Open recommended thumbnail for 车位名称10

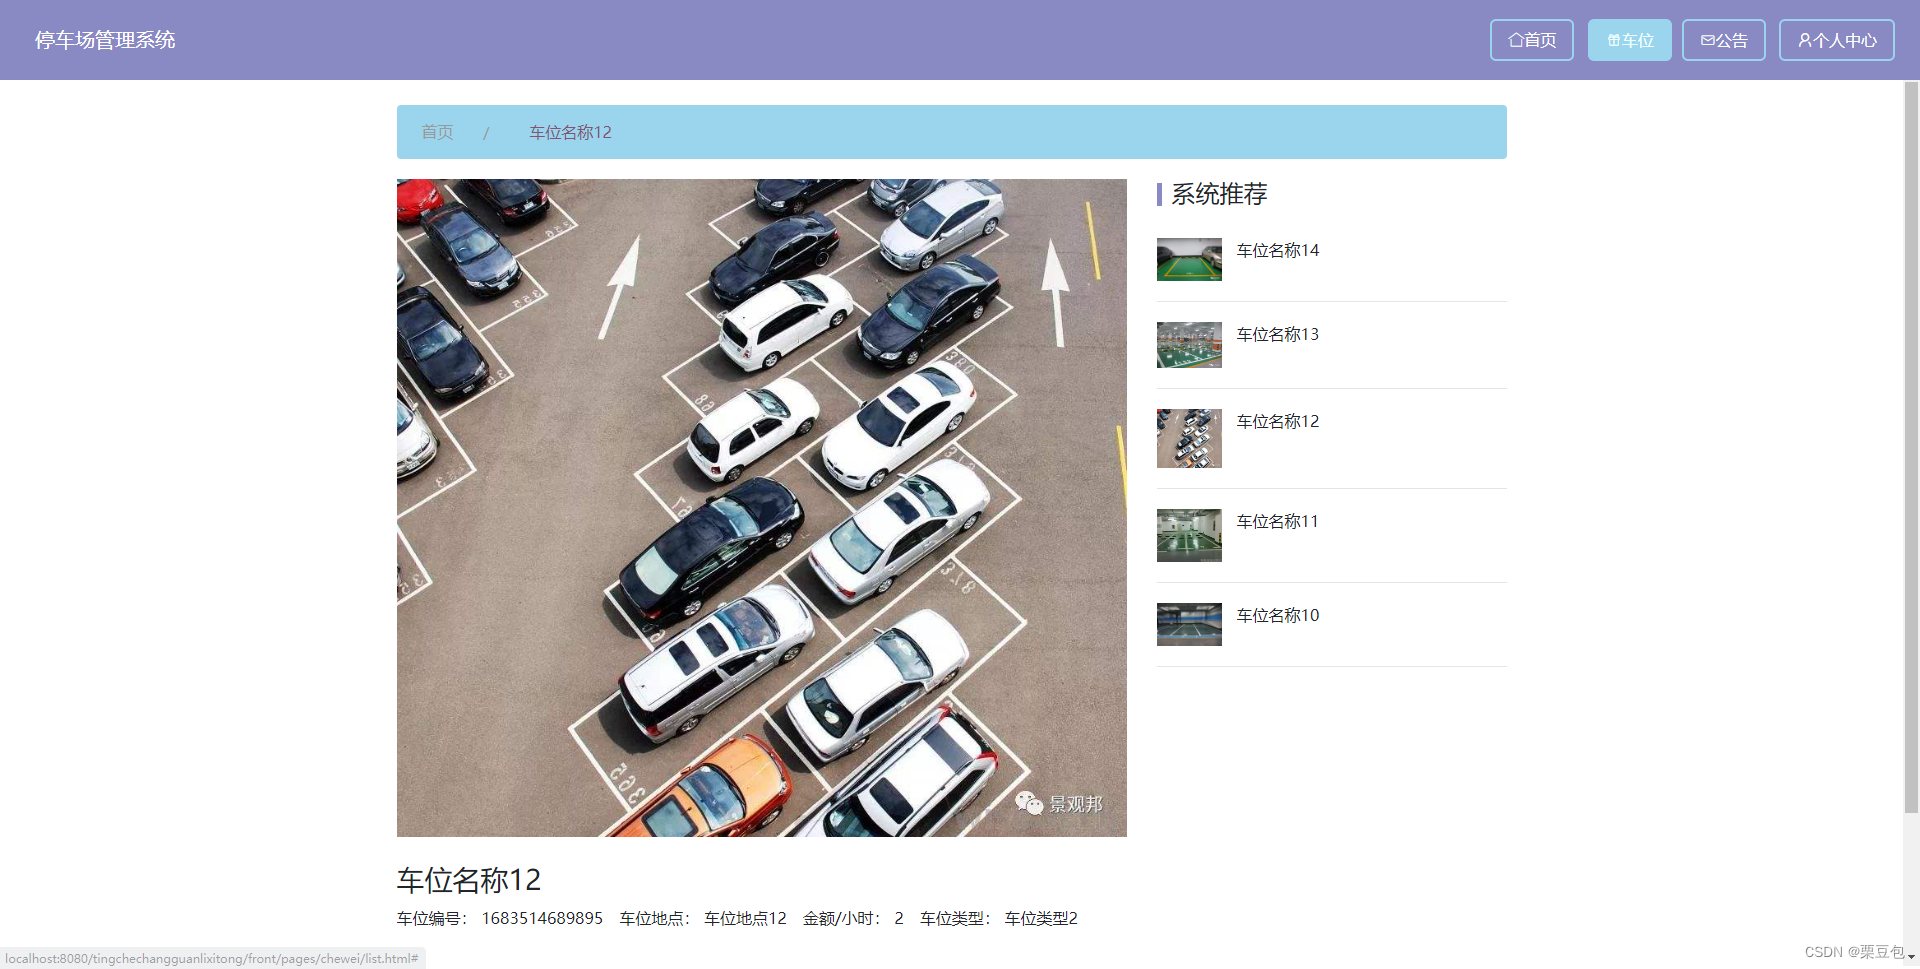pos(1189,624)
